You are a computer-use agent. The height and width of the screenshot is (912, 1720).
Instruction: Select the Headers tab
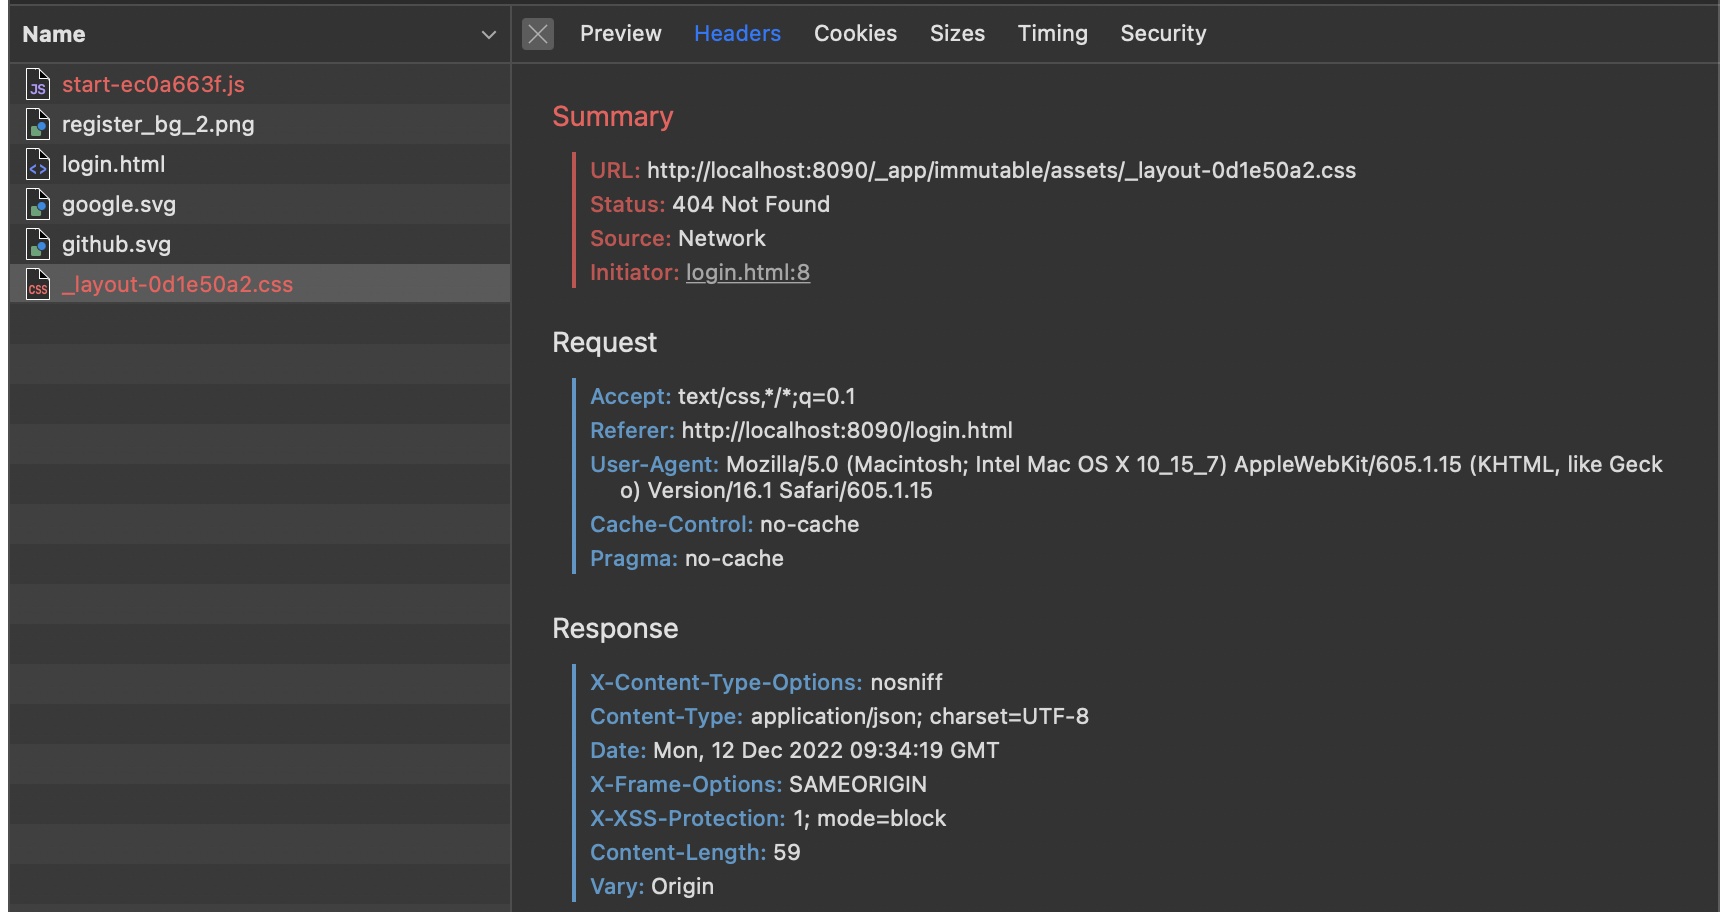click(737, 34)
